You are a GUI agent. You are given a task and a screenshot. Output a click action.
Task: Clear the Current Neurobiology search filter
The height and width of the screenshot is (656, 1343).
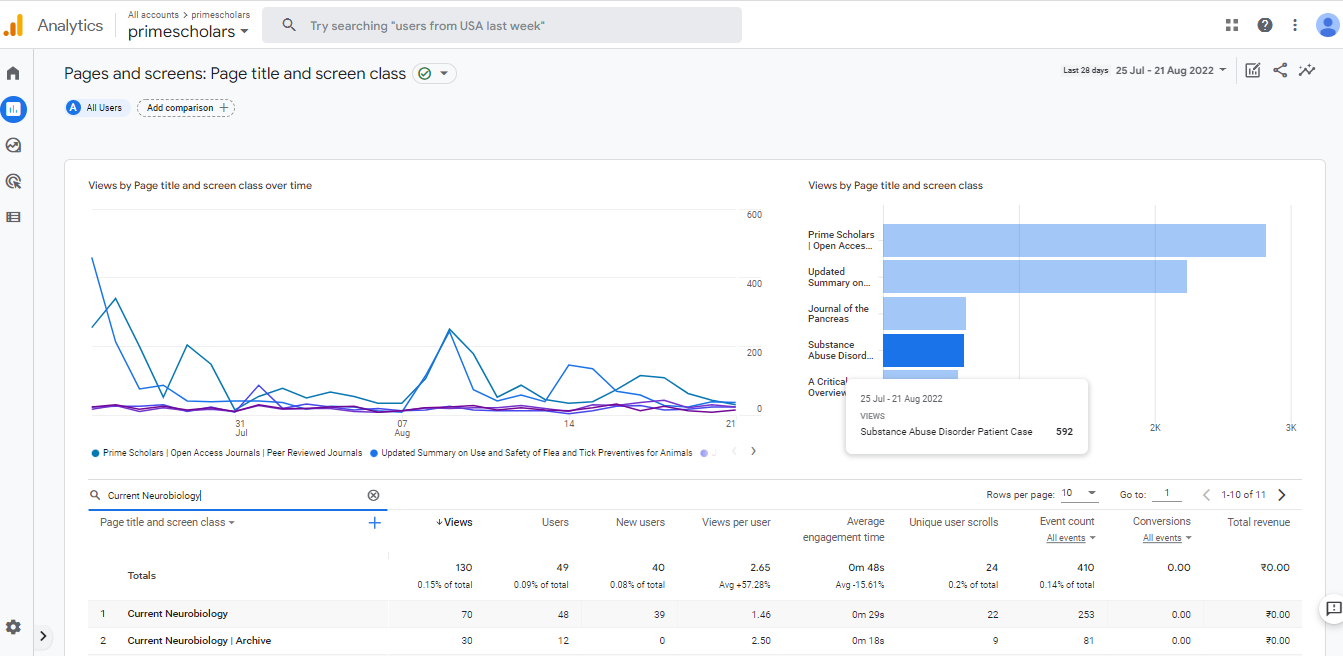[373, 495]
